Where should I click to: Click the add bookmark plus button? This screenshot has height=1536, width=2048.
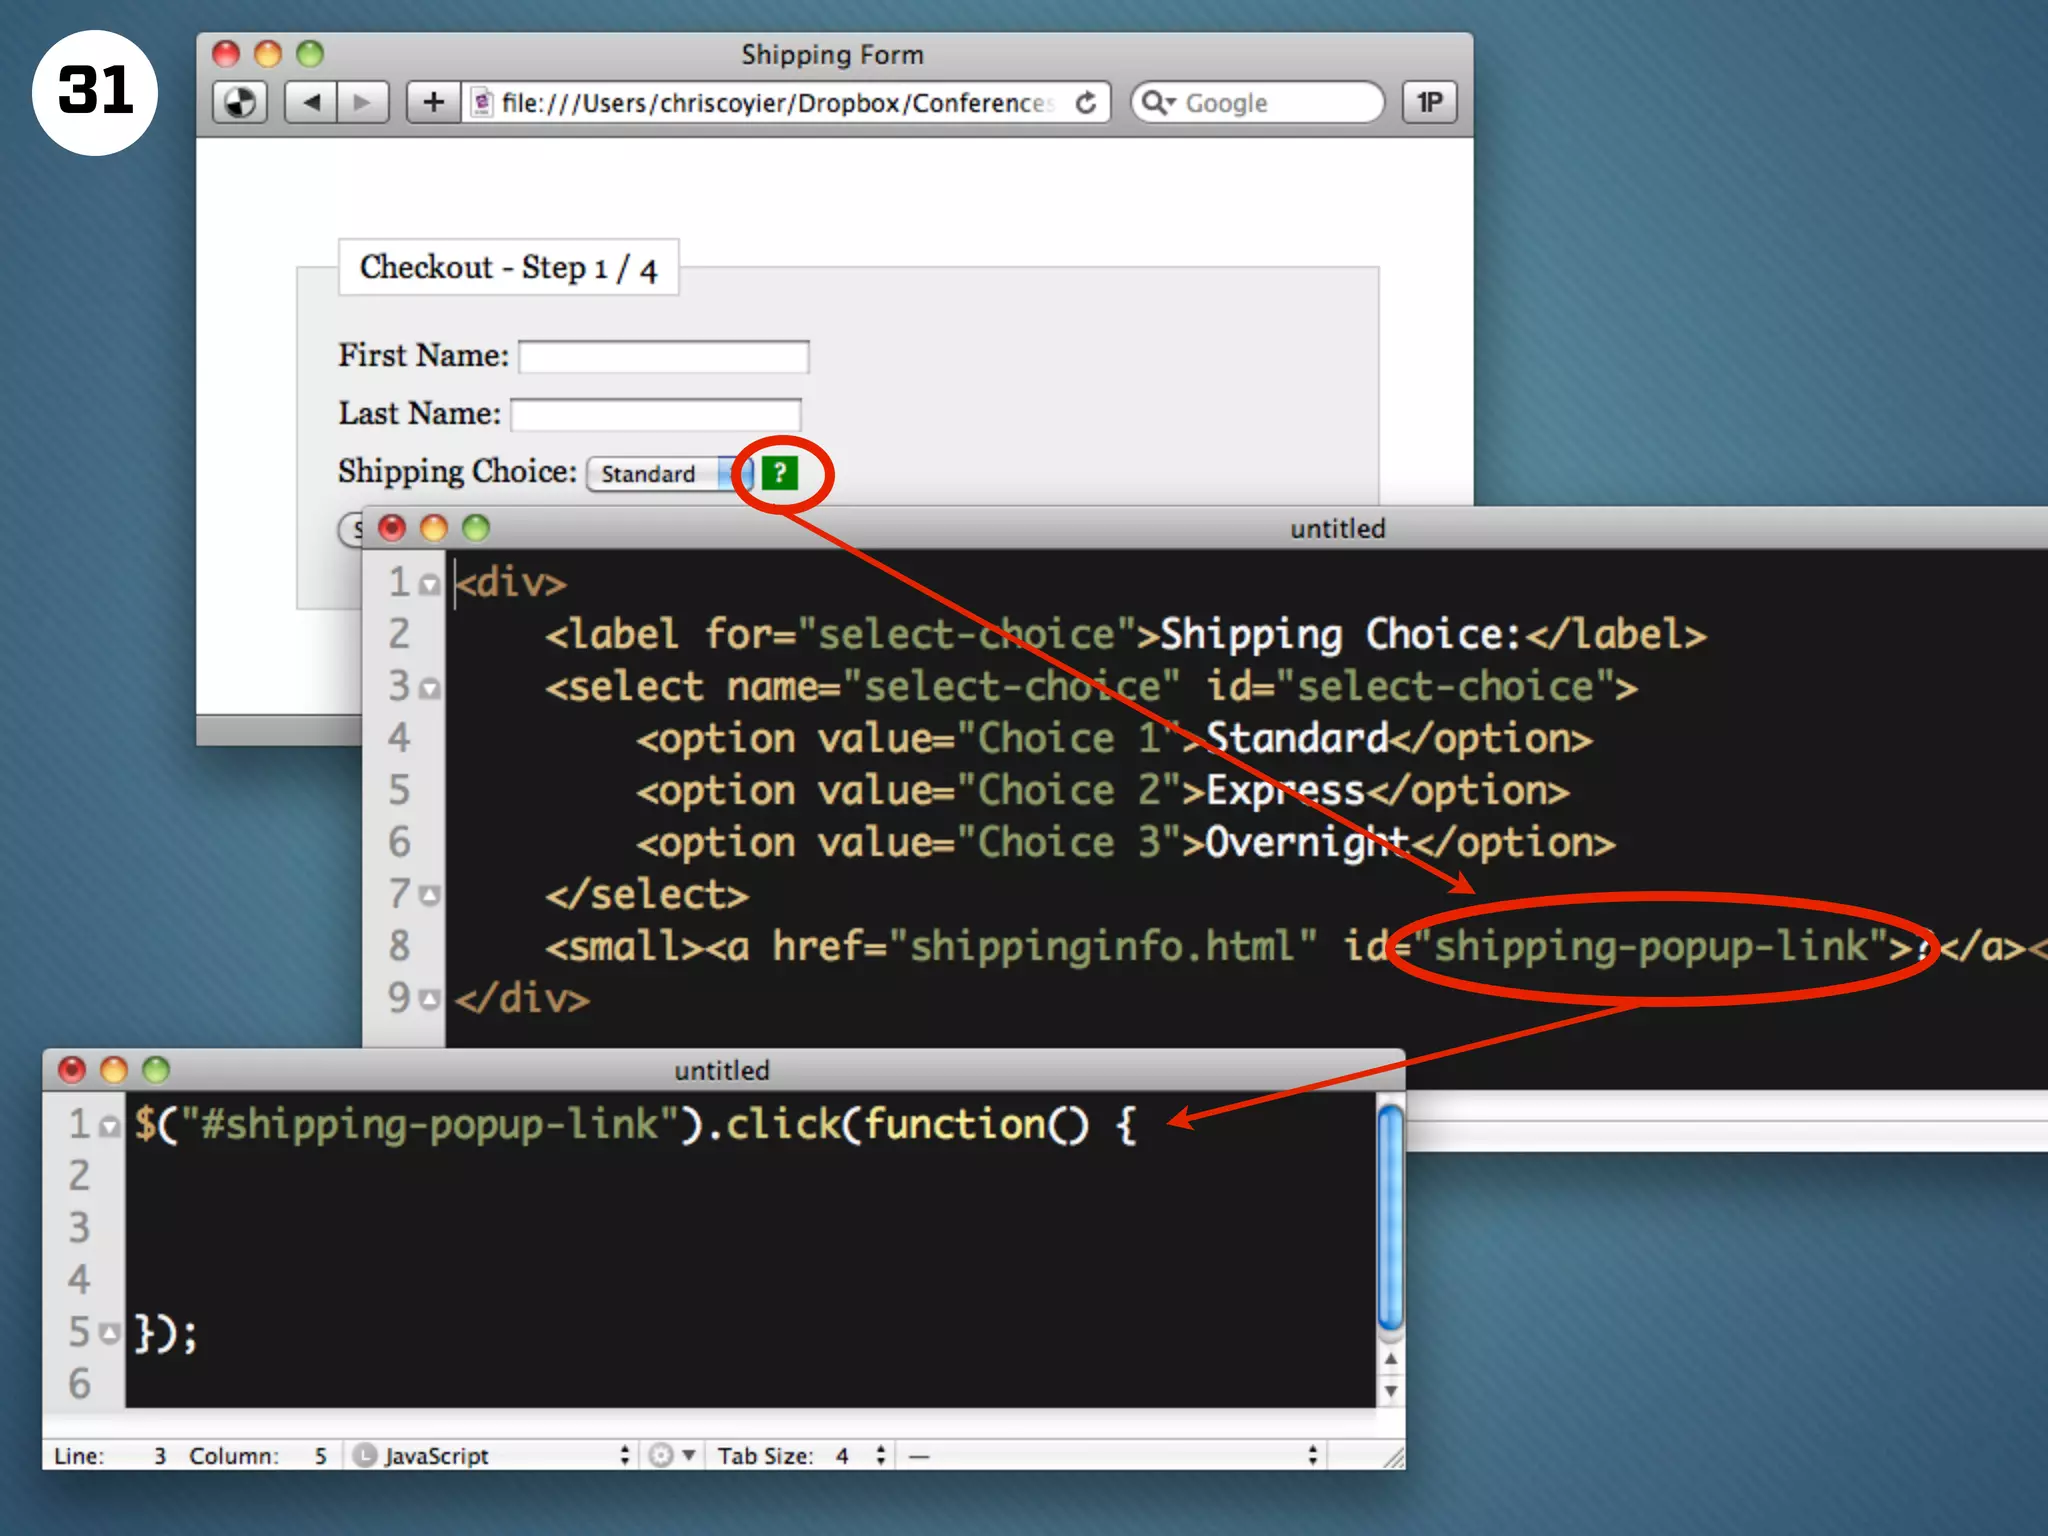tap(433, 102)
